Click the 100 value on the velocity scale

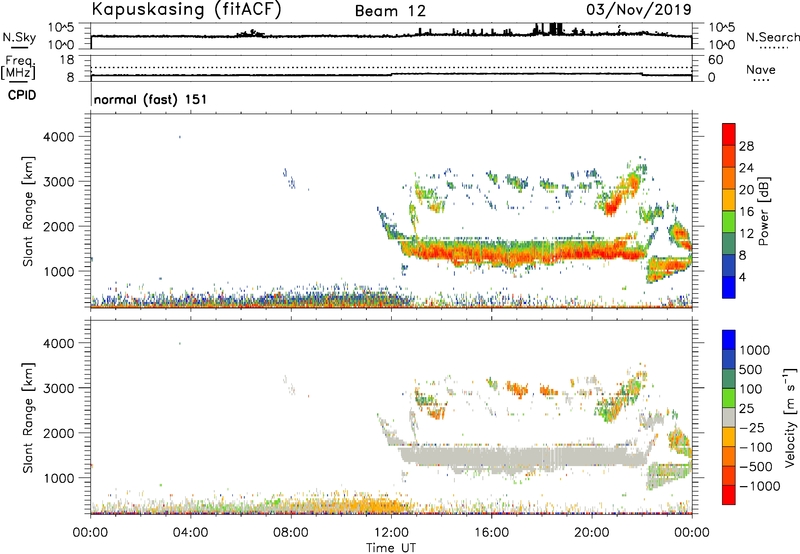751,389
